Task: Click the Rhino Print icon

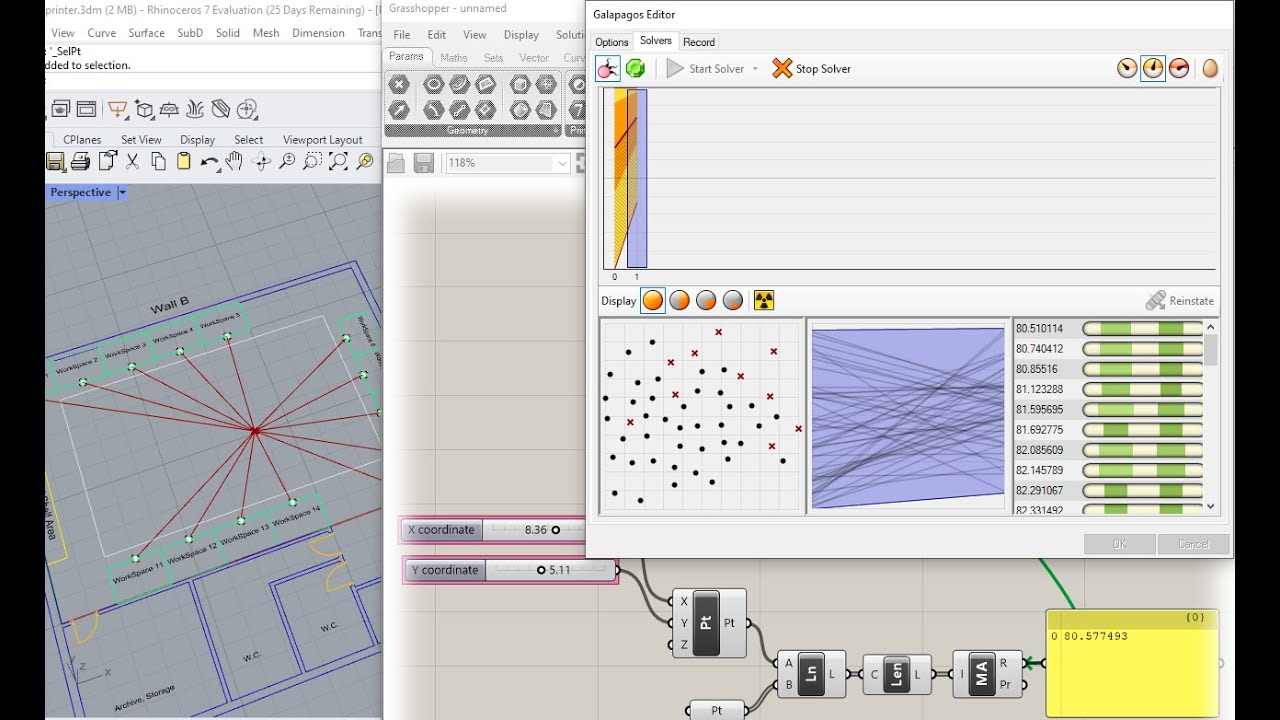Action: click(x=80, y=161)
